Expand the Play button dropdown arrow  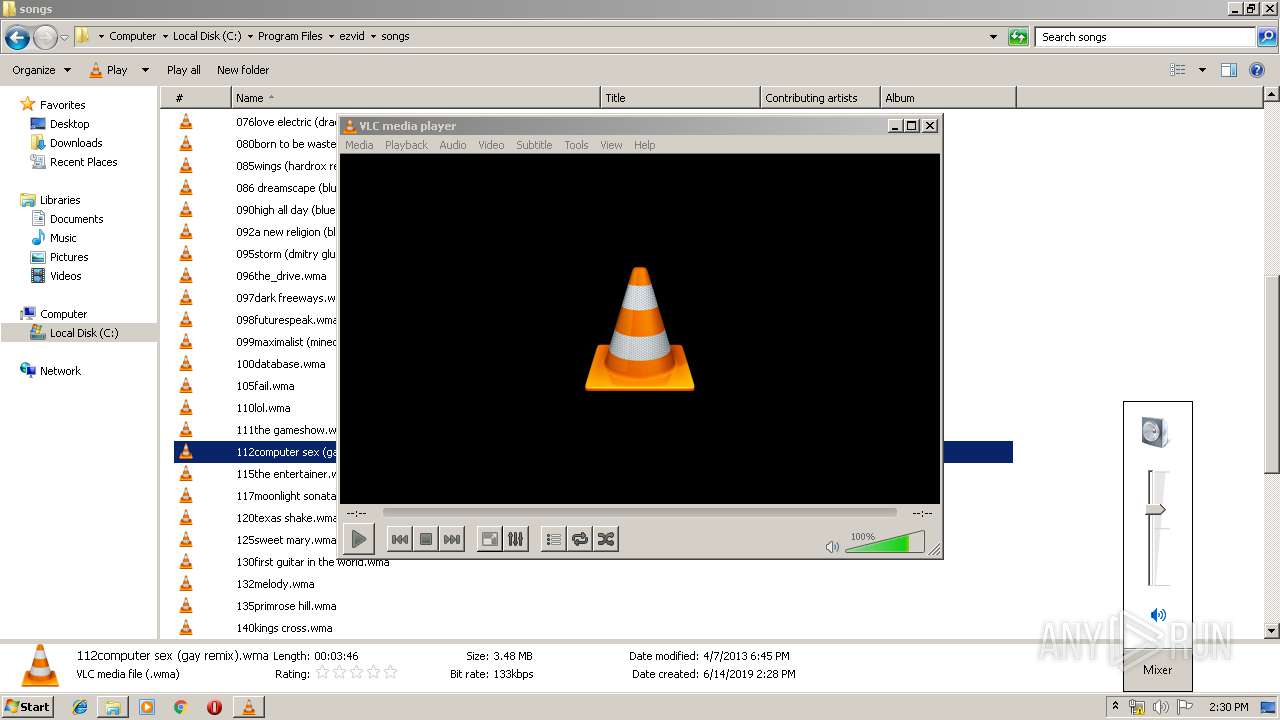pos(145,70)
